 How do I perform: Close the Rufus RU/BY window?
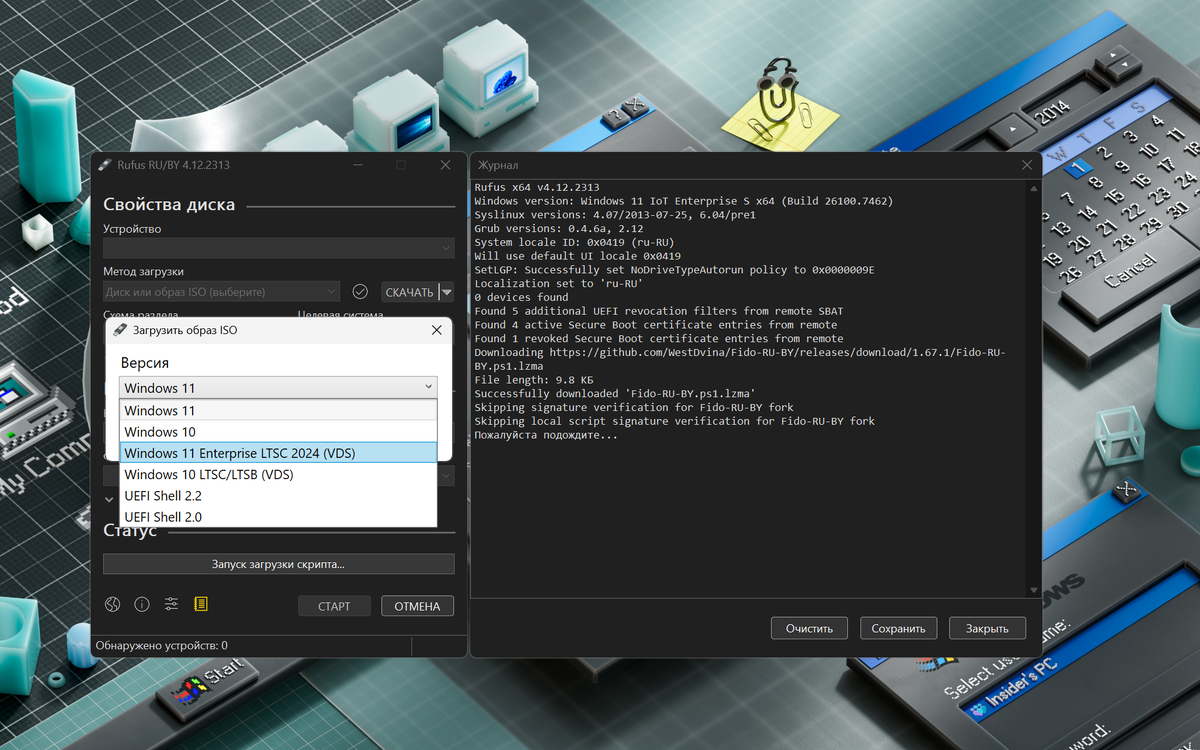pos(446,164)
